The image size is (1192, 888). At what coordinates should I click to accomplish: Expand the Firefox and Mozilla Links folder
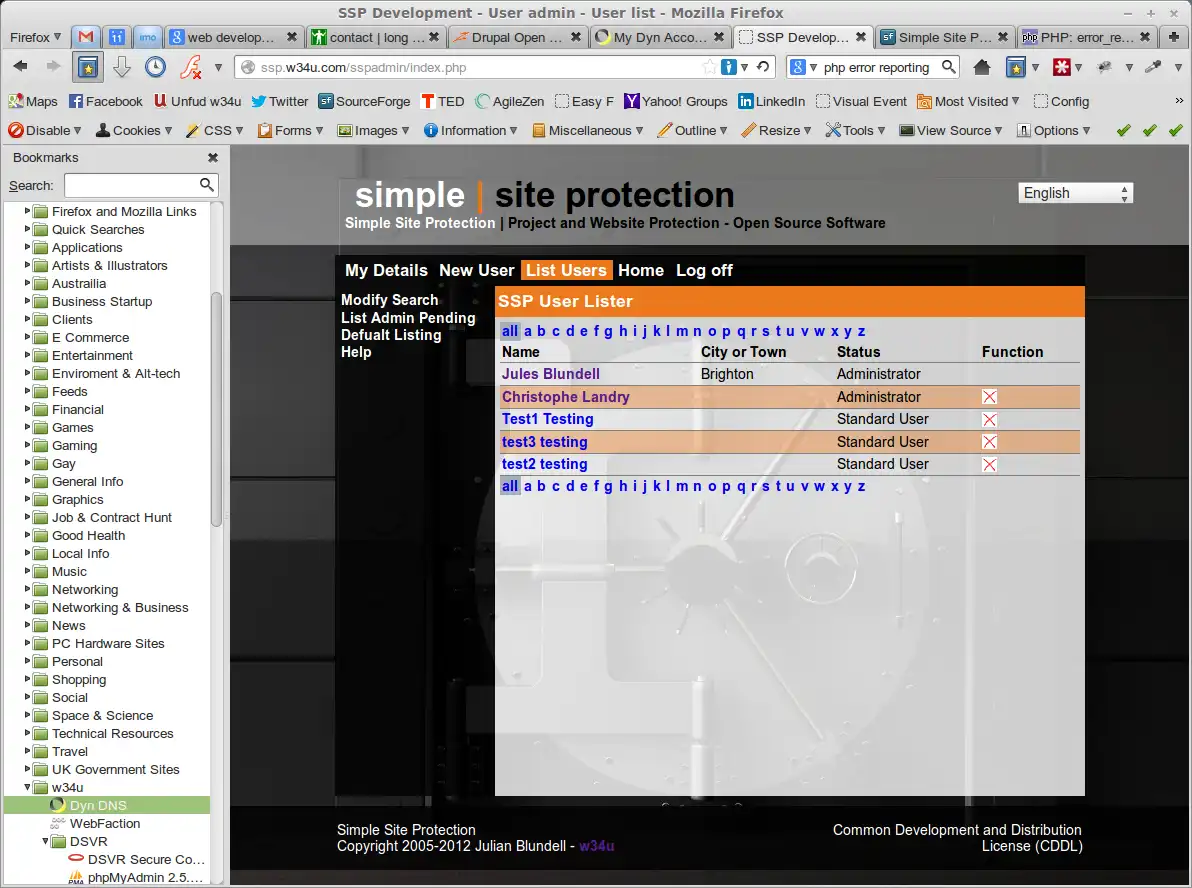coord(27,211)
